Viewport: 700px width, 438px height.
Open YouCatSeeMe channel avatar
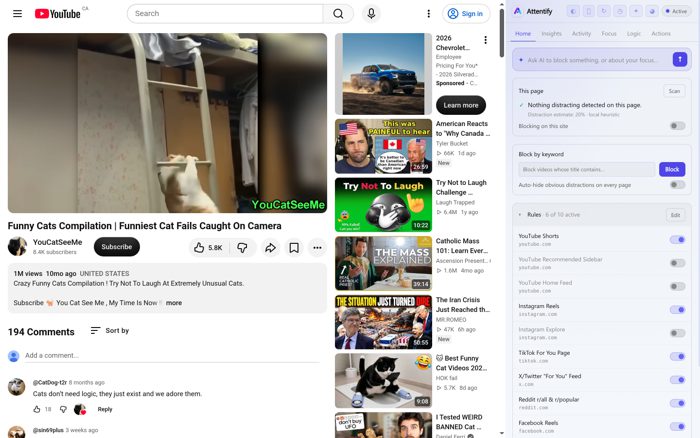[x=17, y=246]
